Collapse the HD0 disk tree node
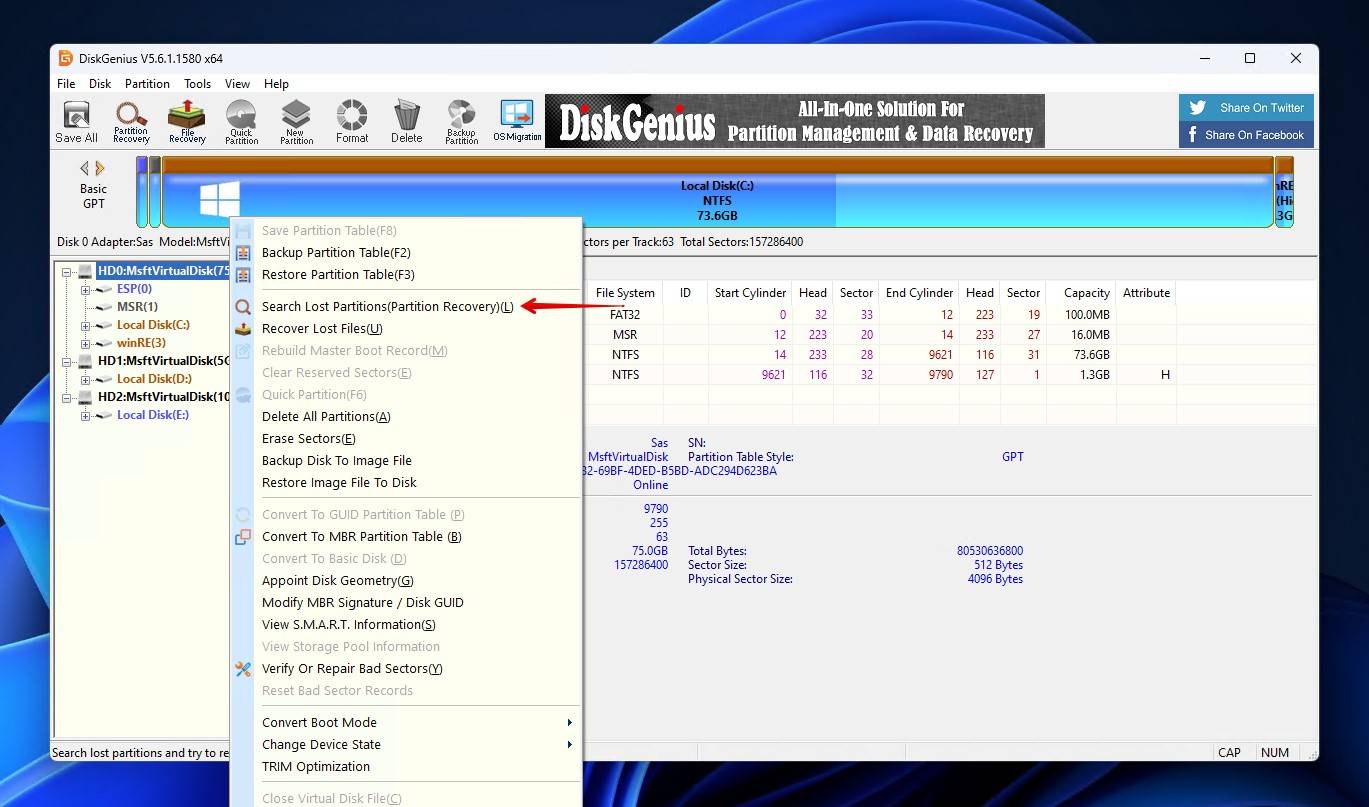Image resolution: width=1369 pixels, height=807 pixels. [x=68, y=271]
